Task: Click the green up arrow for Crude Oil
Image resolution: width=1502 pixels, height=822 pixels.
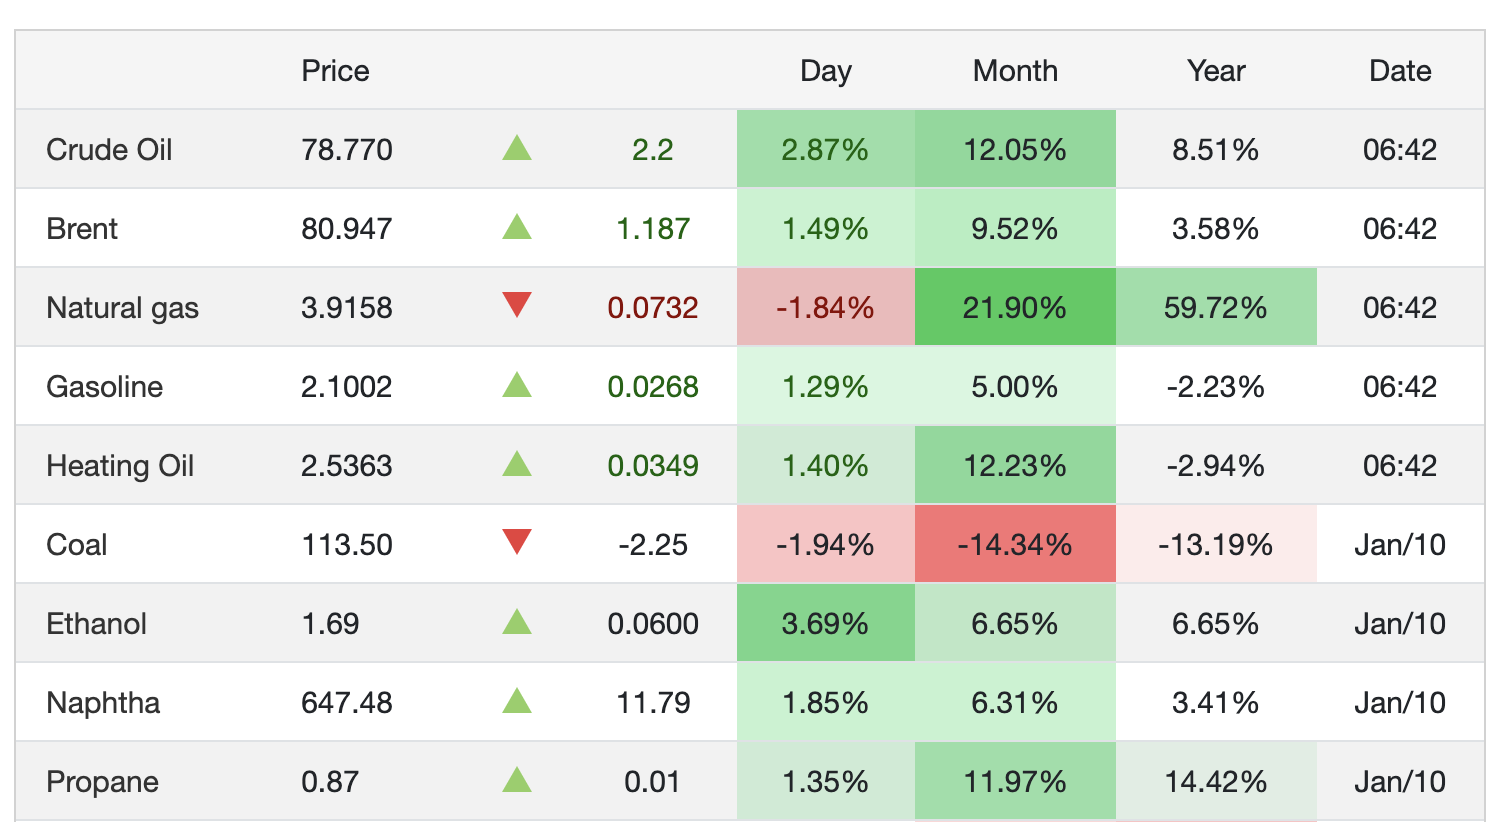Action: coord(517,148)
